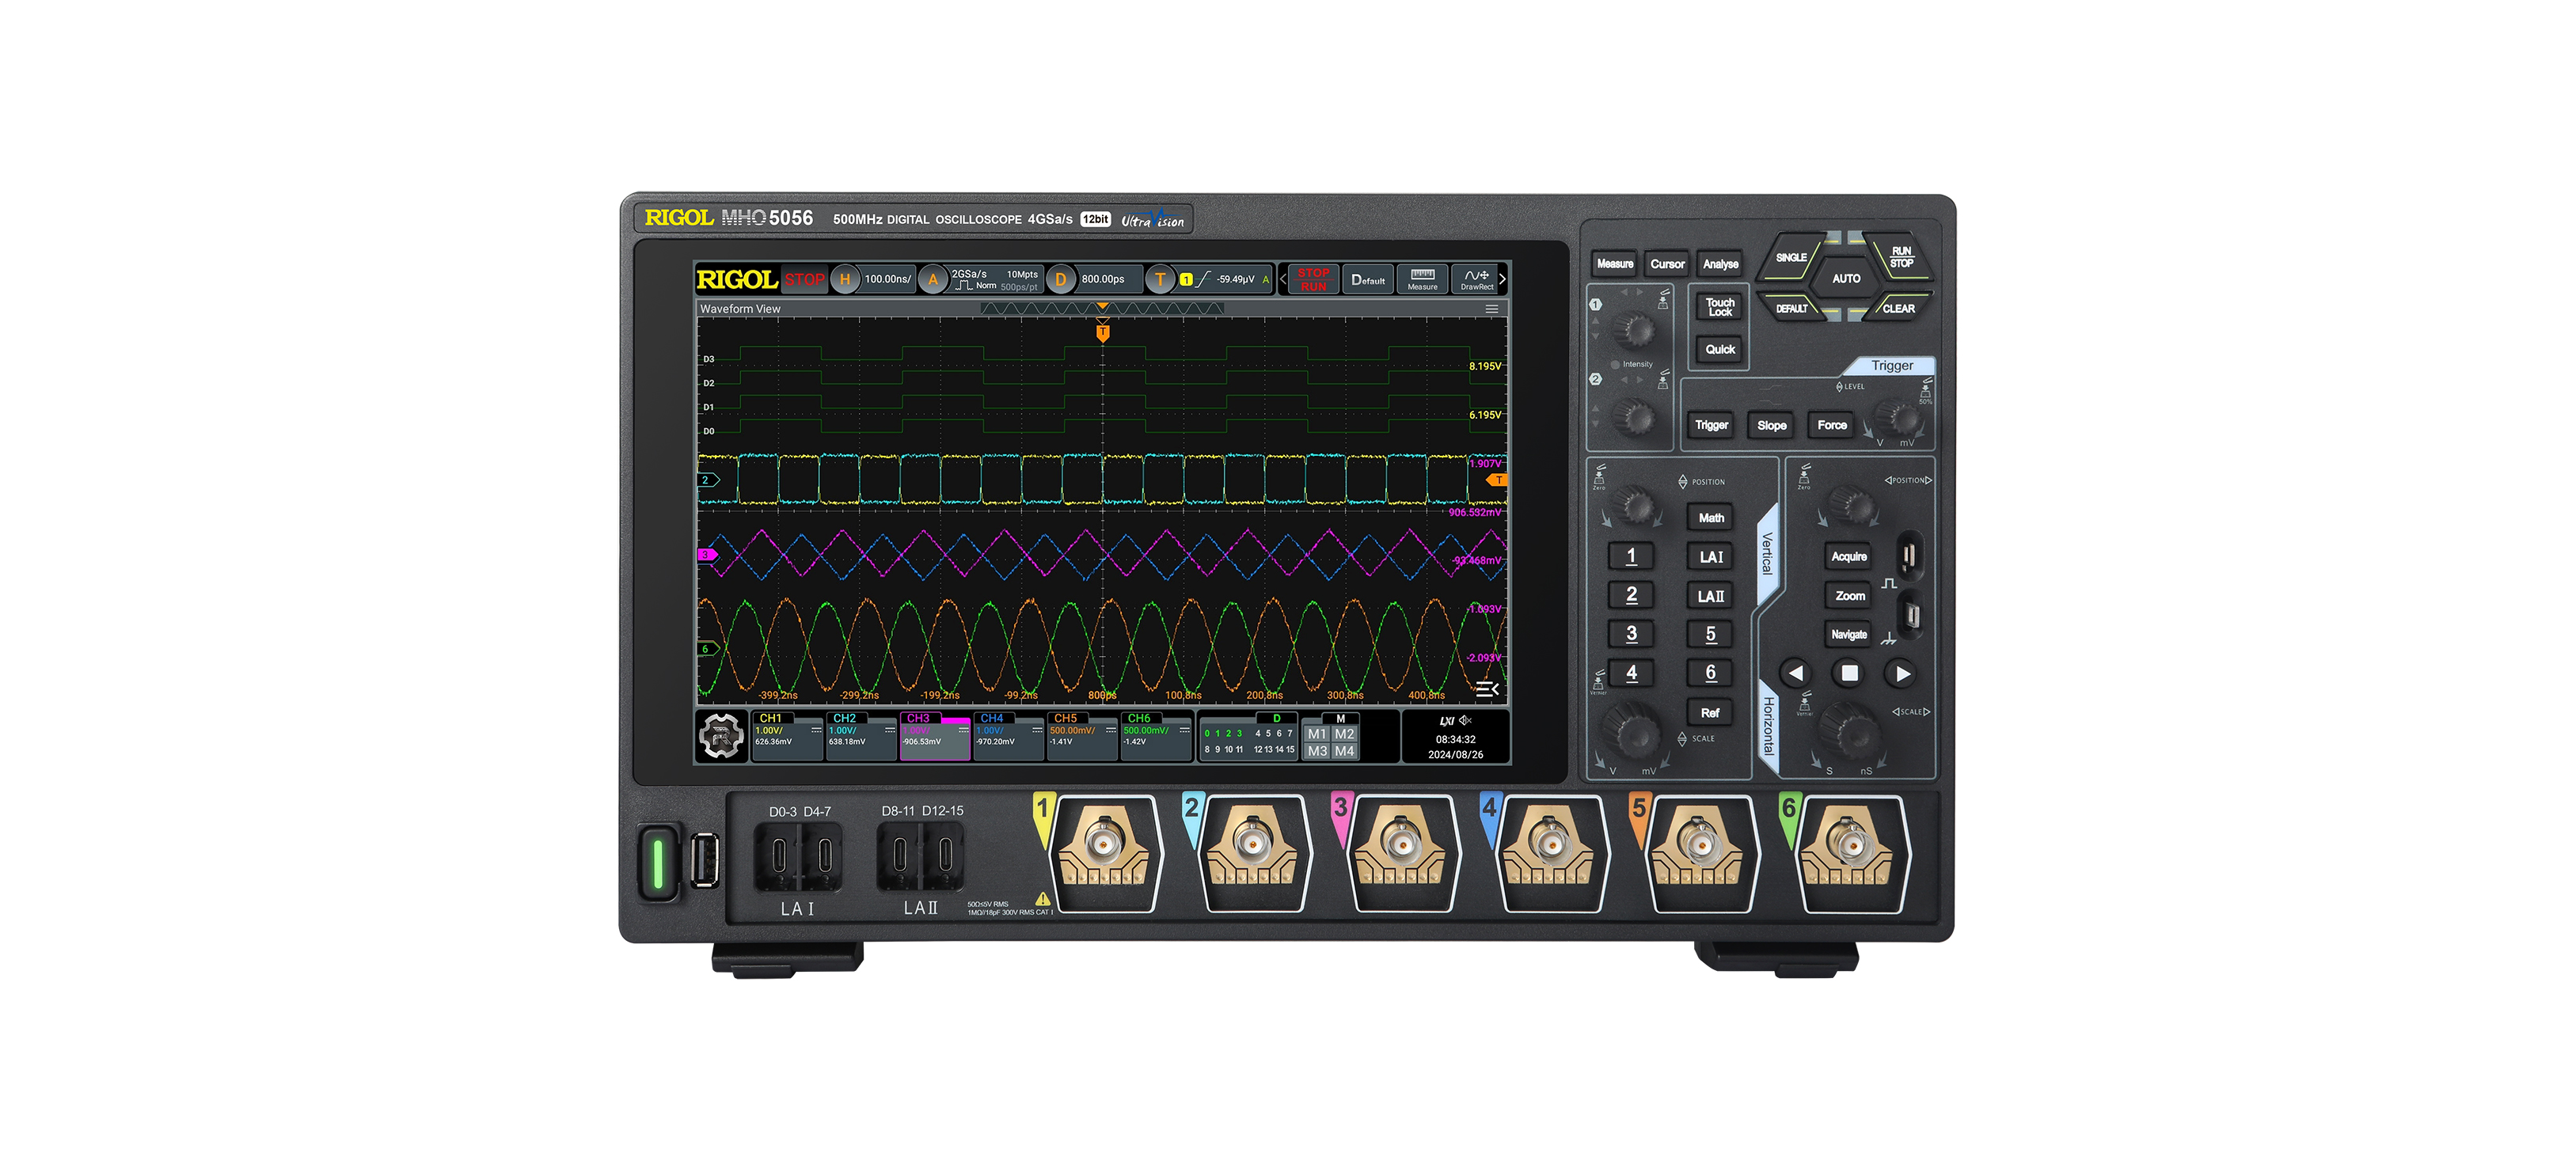Tap the orange H horizontal icon on screen
2576x1168 pixels.
845,280
